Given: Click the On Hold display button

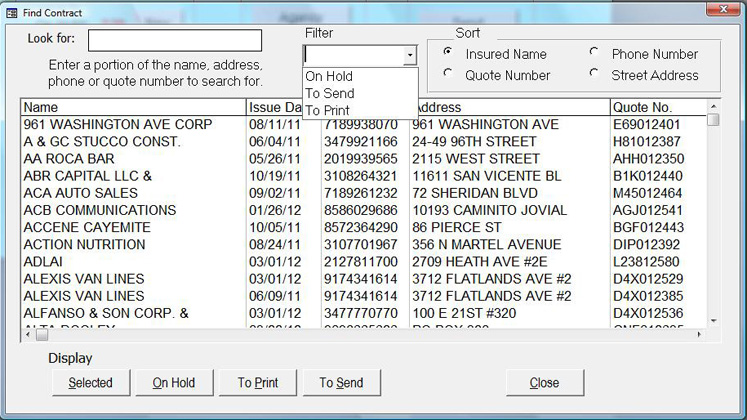Looking at the screenshot, I should point(174,382).
